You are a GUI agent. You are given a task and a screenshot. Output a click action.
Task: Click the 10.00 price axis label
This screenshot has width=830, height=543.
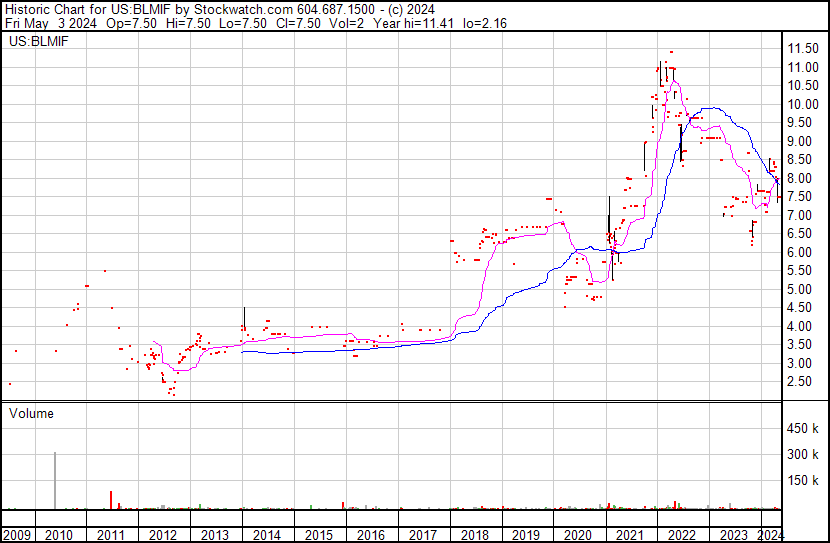pyautogui.click(x=803, y=104)
